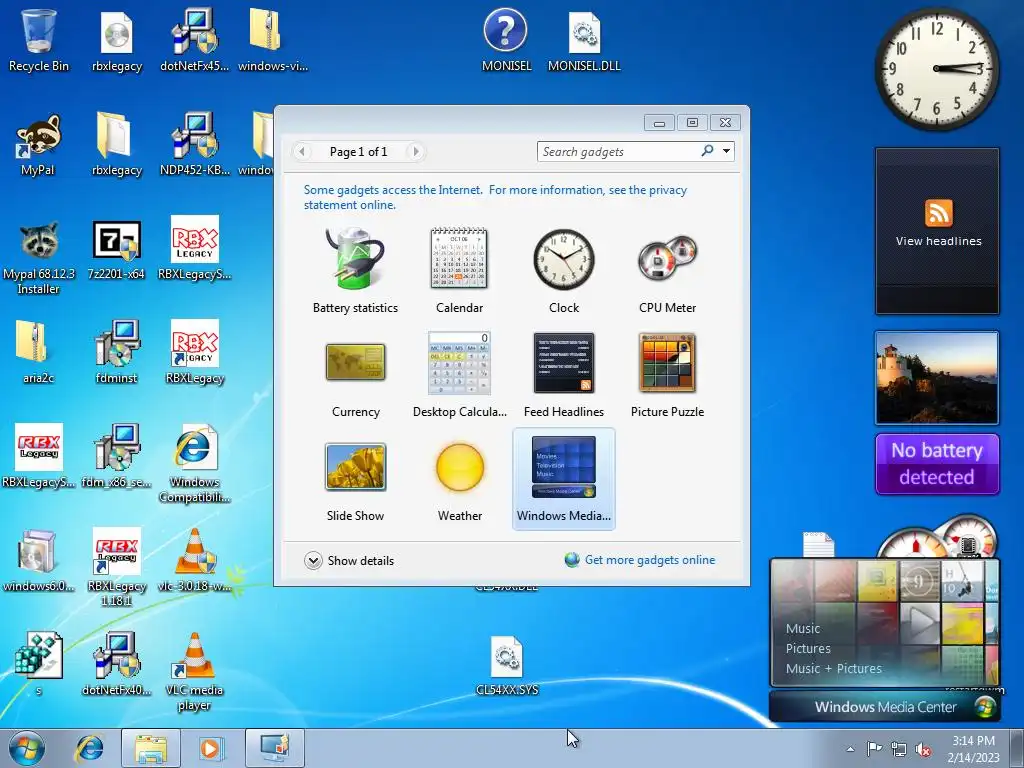The width and height of the screenshot is (1024, 768).
Task: Select the vlc-3.0.18 installer icon
Action: [x=195, y=560]
